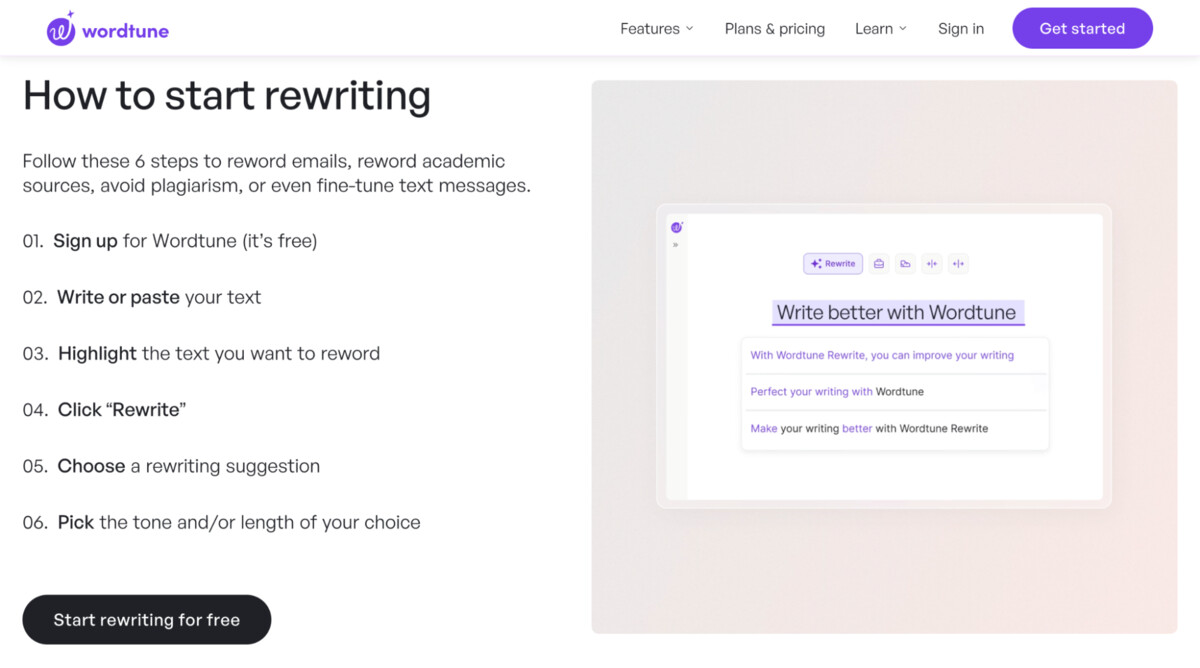Open the Learn dropdown menu
This screenshot has height=668, width=1200.
(880, 29)
